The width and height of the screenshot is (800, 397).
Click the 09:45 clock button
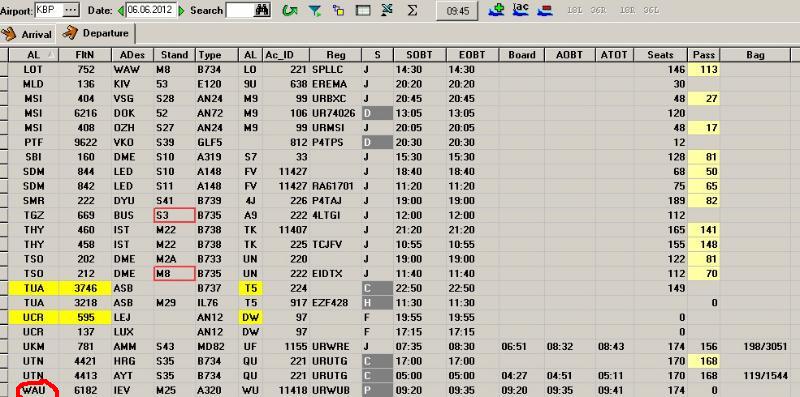[x=457, y=11]
